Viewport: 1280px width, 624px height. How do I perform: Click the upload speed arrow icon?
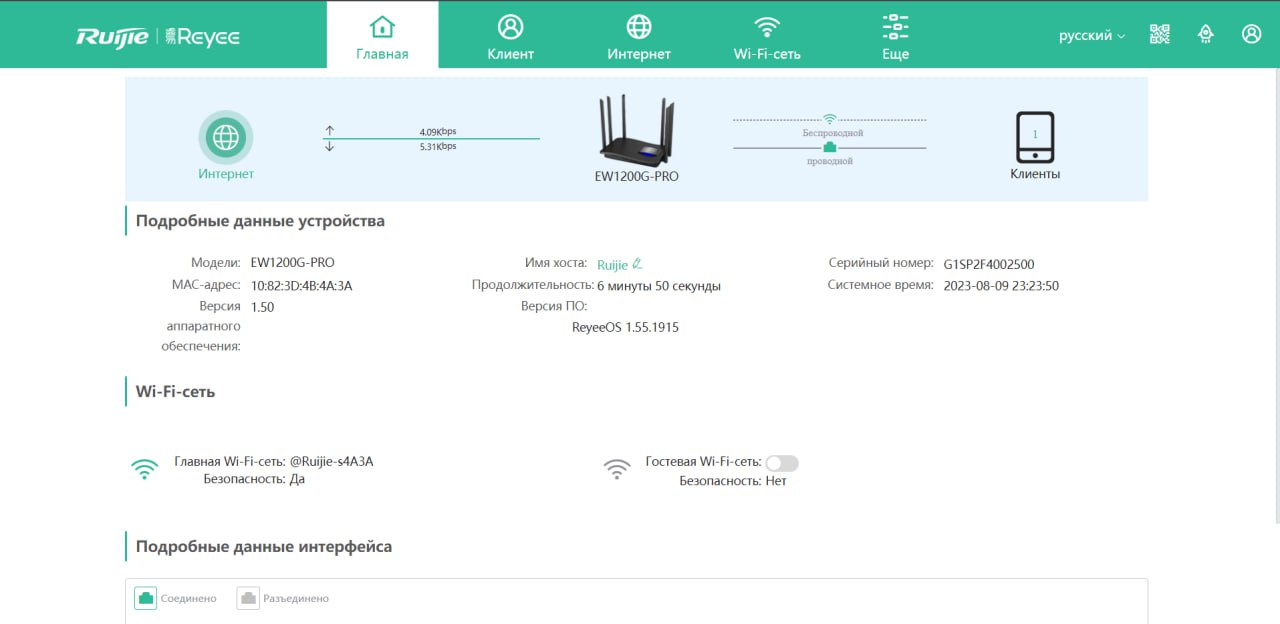330,131
